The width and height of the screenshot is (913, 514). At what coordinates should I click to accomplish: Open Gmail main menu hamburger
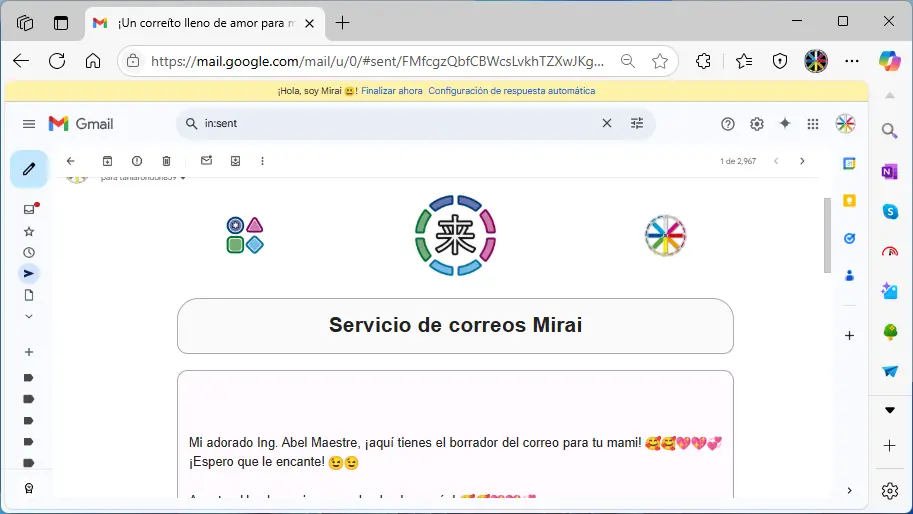click(x=29, y=124)
